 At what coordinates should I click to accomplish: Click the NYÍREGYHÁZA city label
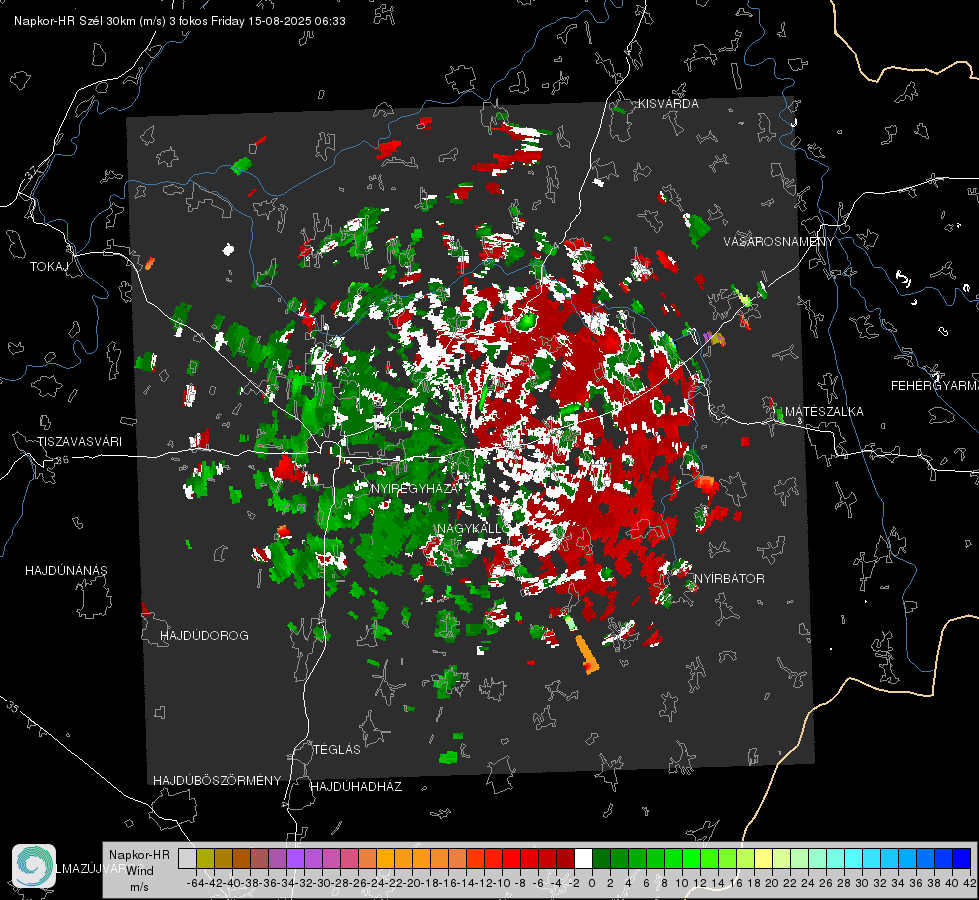pos(415,488)
